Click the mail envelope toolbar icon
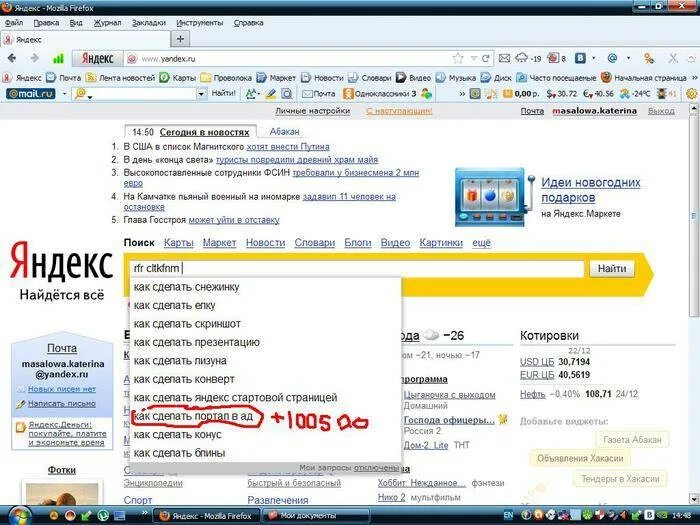700x525 pixels. [504, 58]
